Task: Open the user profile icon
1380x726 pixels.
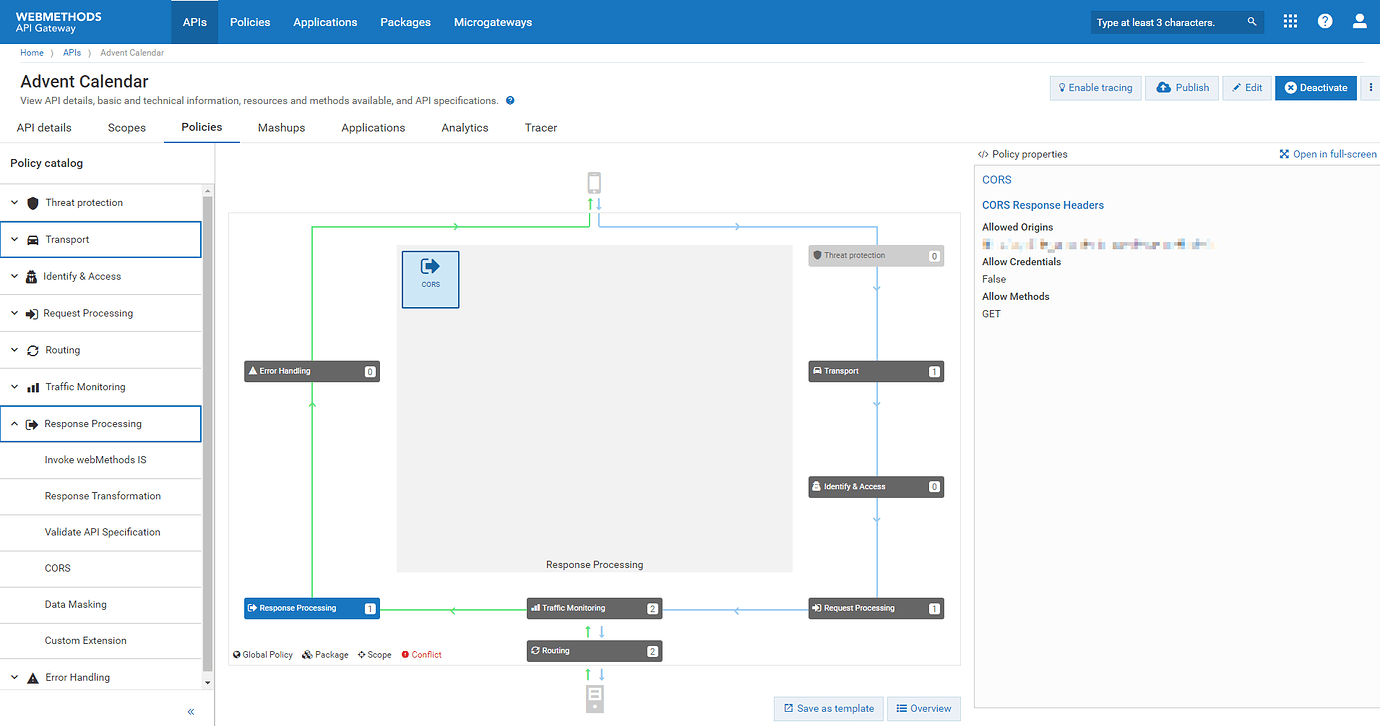Action: (x=1359, y=21)
